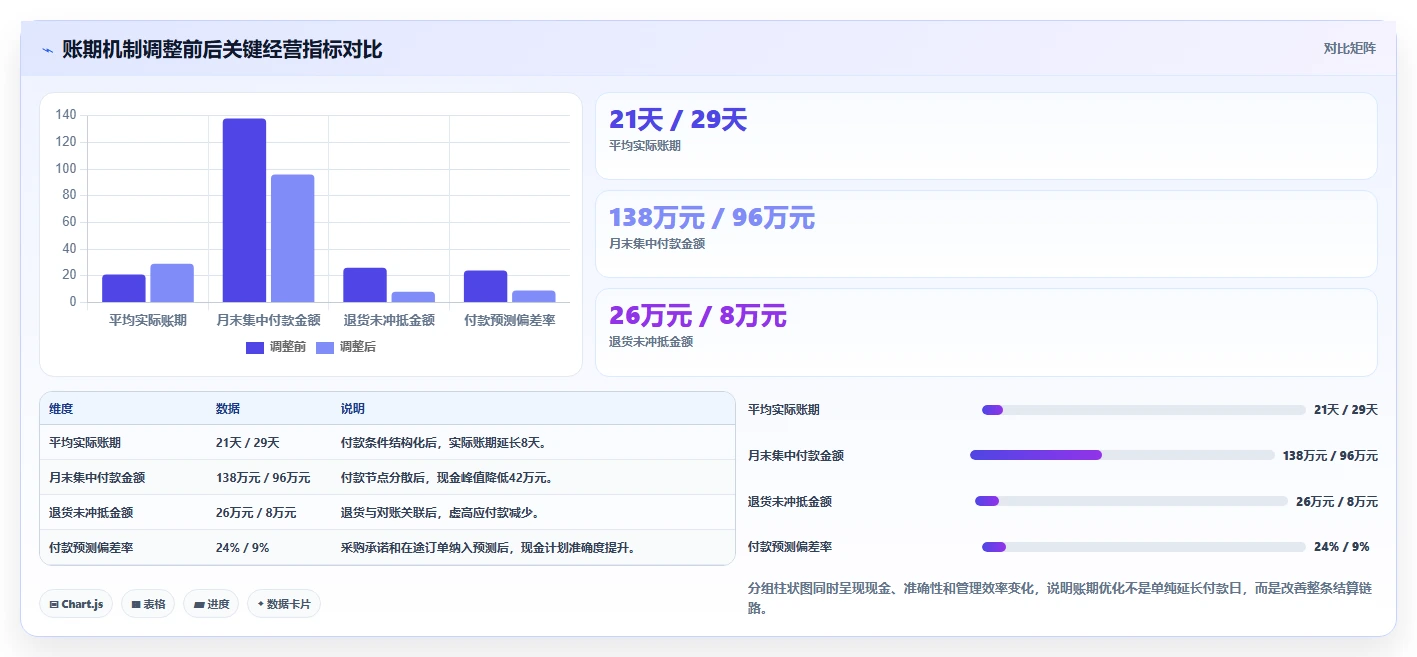The width and height of the screenshot is (1417, 657).
Task: Click the 付款预测偏差率 progress bar
Action: pos(1144,547)
